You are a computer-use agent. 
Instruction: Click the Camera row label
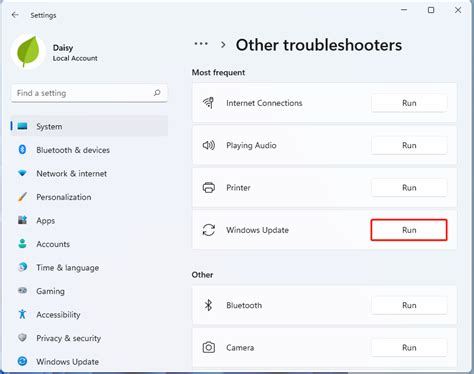pos(240,348)
